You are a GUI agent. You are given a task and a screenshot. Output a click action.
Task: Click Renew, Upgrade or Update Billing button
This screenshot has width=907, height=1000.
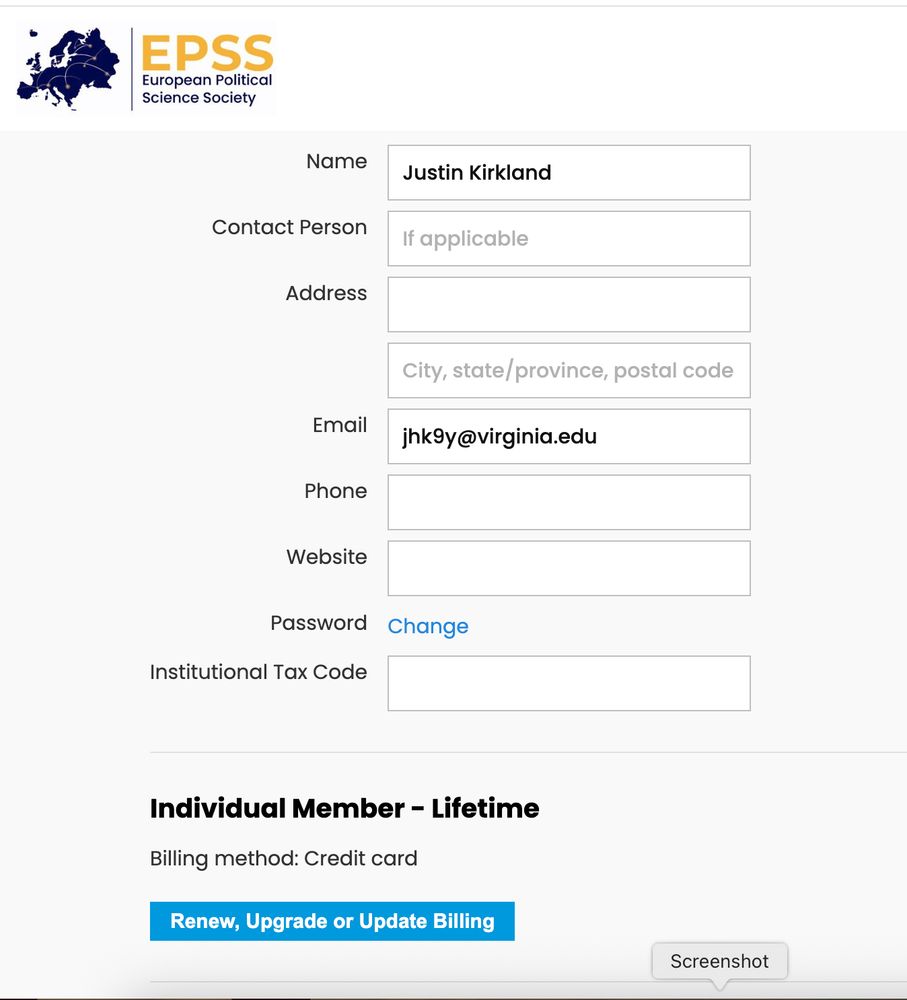(332, 921)
